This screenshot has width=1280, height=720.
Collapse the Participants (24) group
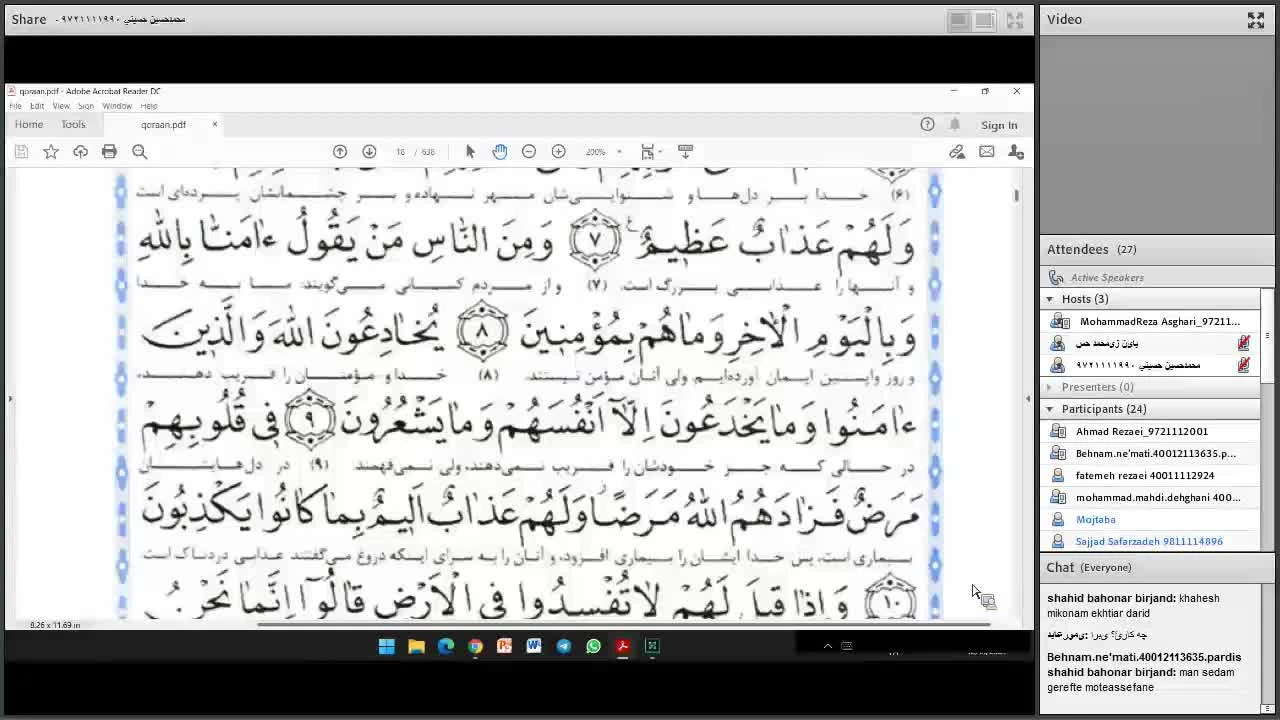click(1050, 409)
